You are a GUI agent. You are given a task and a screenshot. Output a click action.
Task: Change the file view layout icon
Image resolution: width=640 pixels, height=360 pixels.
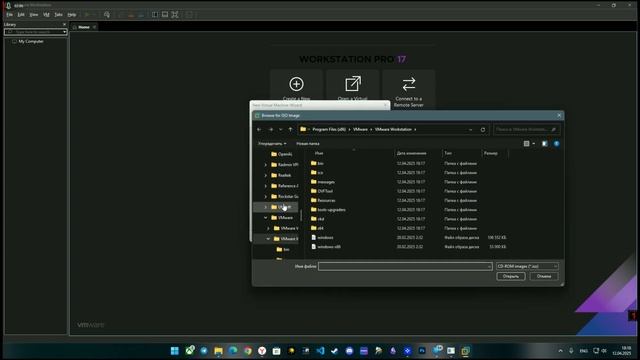pos(527,144)
